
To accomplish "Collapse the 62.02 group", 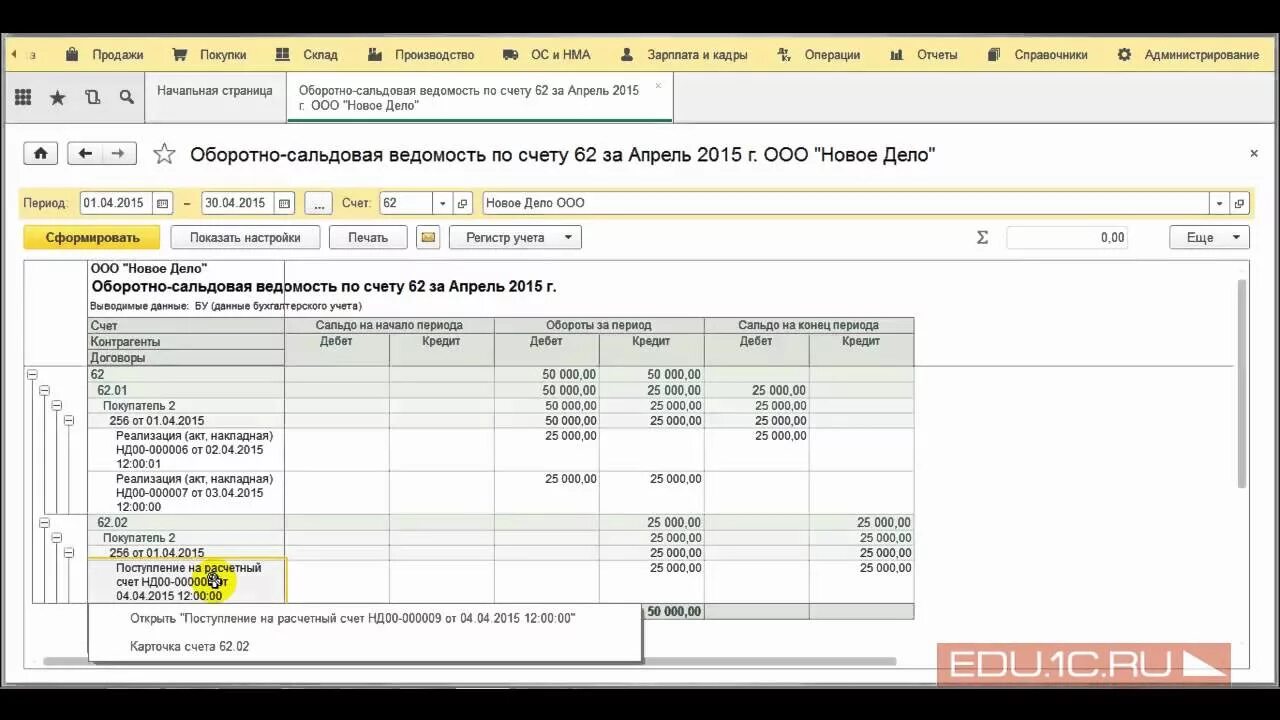I will pyautogui.click(x=44, y=522).
